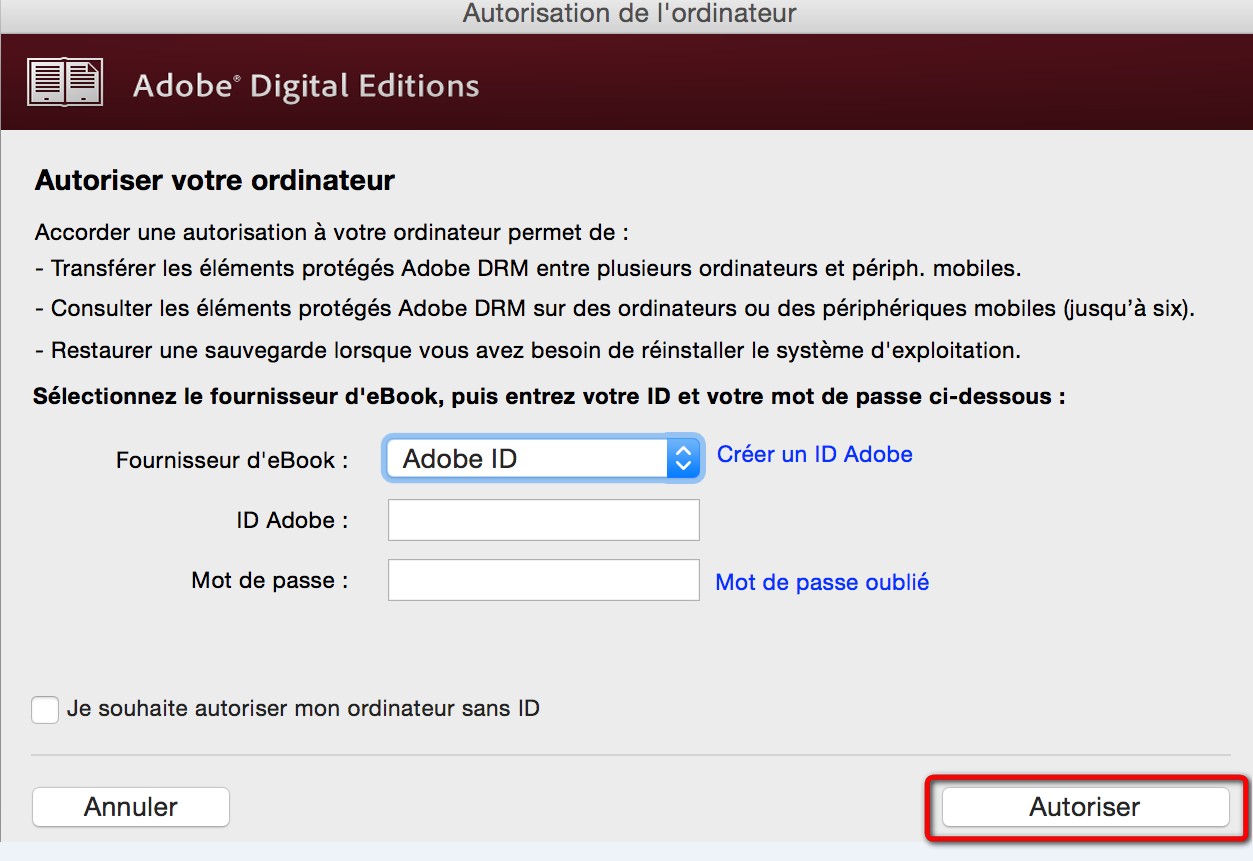Screen dimensions: 1253x861
Task: Click the bold "Sélectionnez le fournisseur d'eBook" instruction
Action: (549, 397)
